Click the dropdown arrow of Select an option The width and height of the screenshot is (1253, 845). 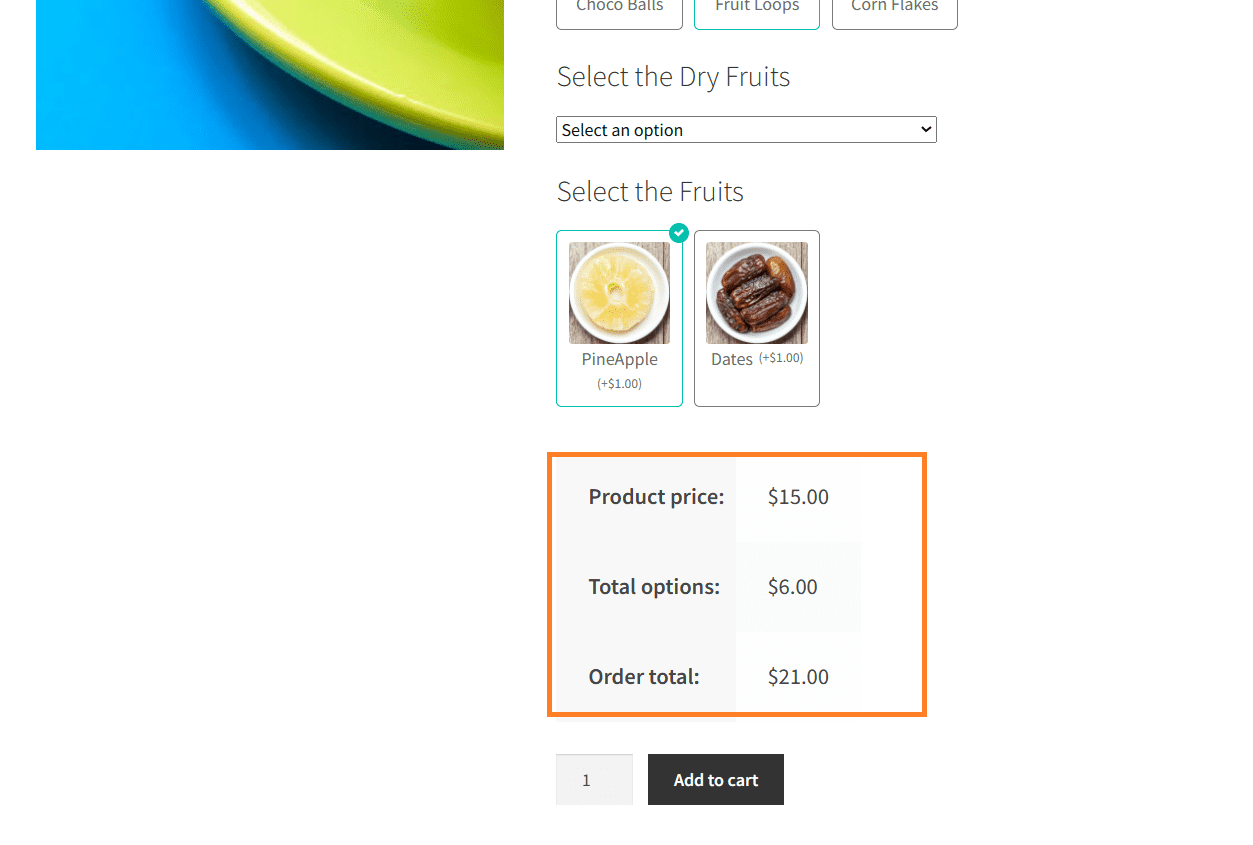[926, 129]
